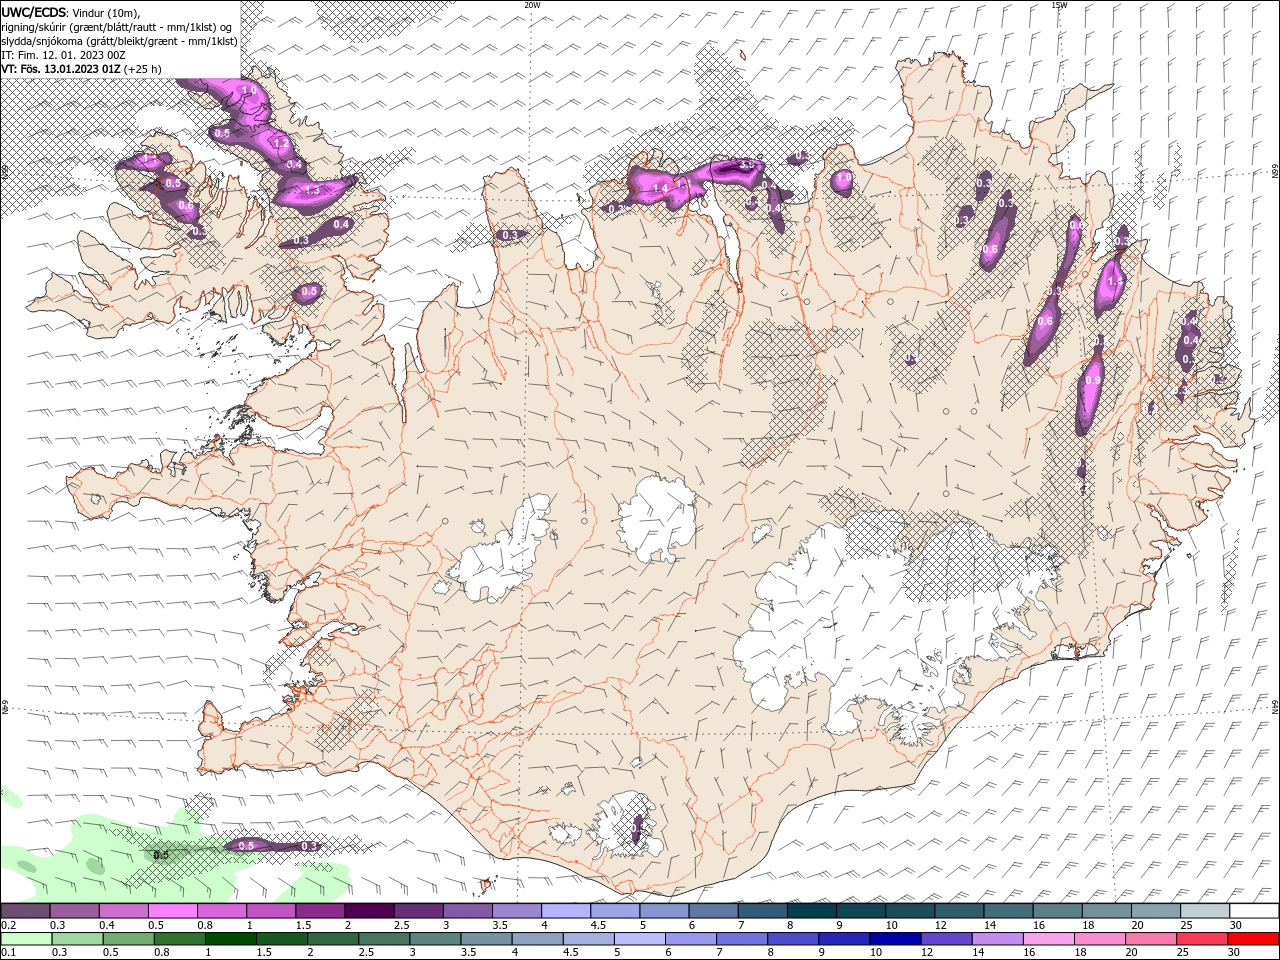The width and height of the screenshot is (1280, 960).
Task: Click the '0.1' label in bottom legend row
Action: pyautogui.click(x=8, y=951)
